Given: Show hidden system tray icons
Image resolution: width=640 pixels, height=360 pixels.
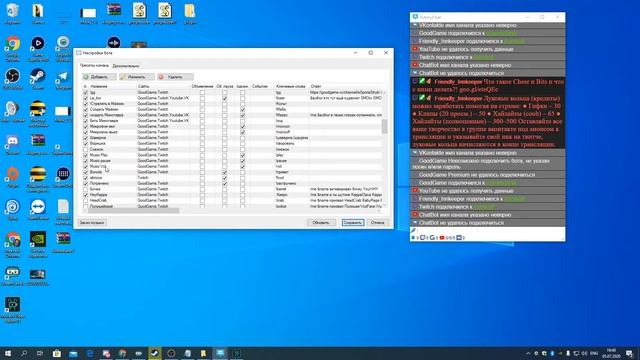Looking at the screenshot, I should coord(528,353).
